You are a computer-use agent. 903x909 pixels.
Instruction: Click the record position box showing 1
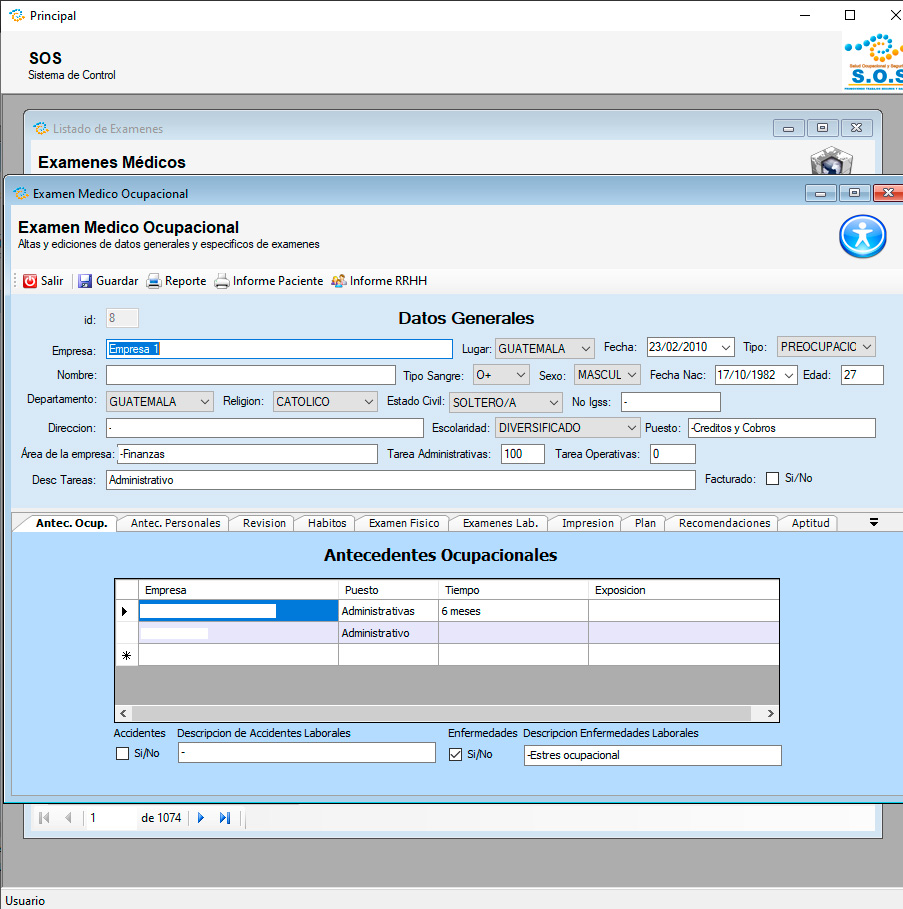coord(111,818)
